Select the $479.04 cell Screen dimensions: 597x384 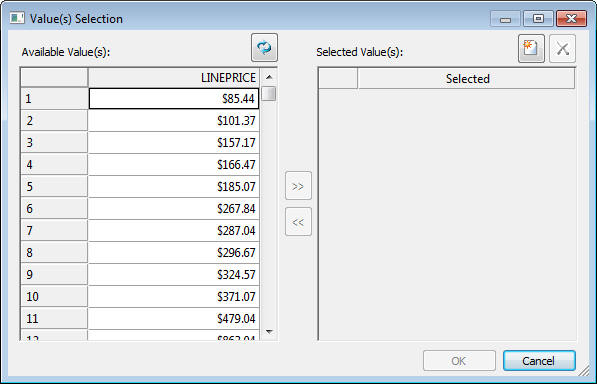tap(174, 319)
